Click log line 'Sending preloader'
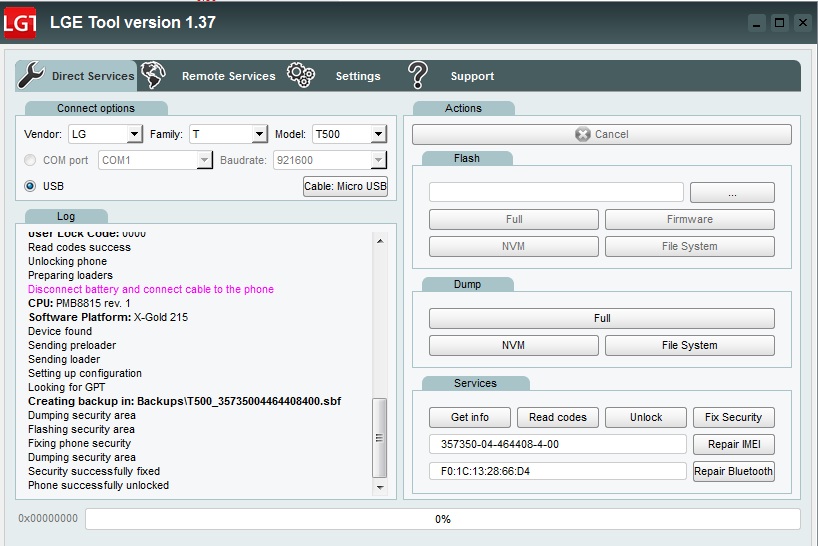This screenshot has width=818, height=546. 72,345
